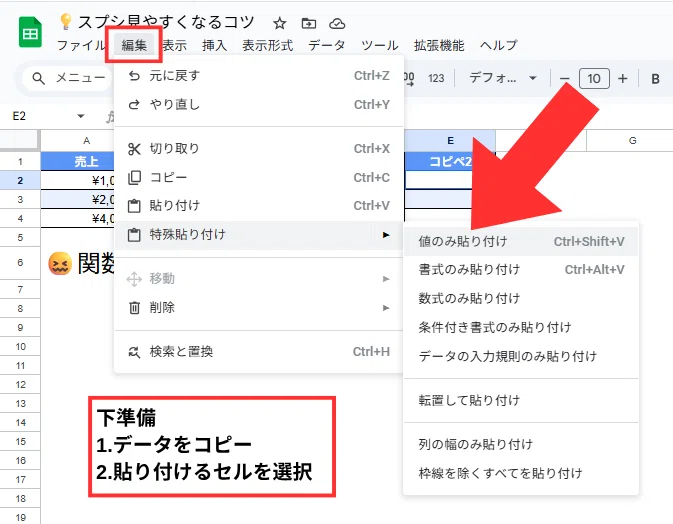Click the font size field showing 10

(594, 79)
